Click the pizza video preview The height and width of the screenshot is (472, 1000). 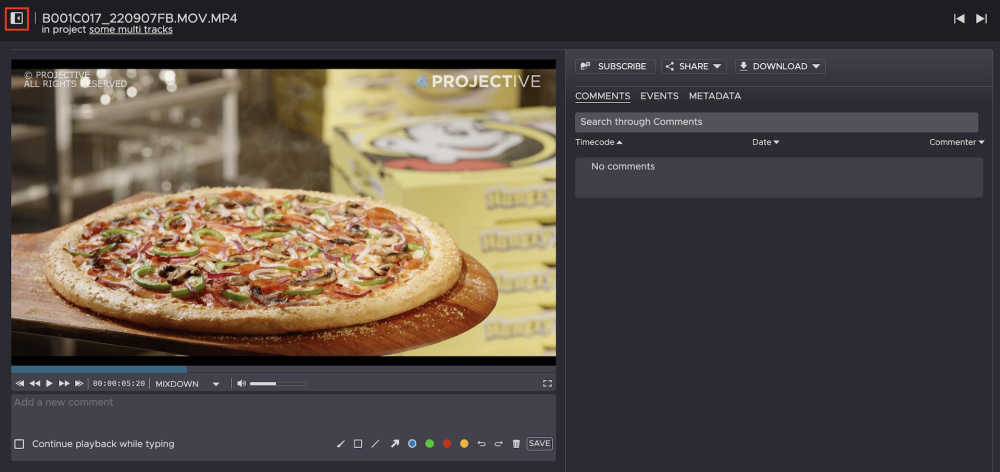coord(283,212)
